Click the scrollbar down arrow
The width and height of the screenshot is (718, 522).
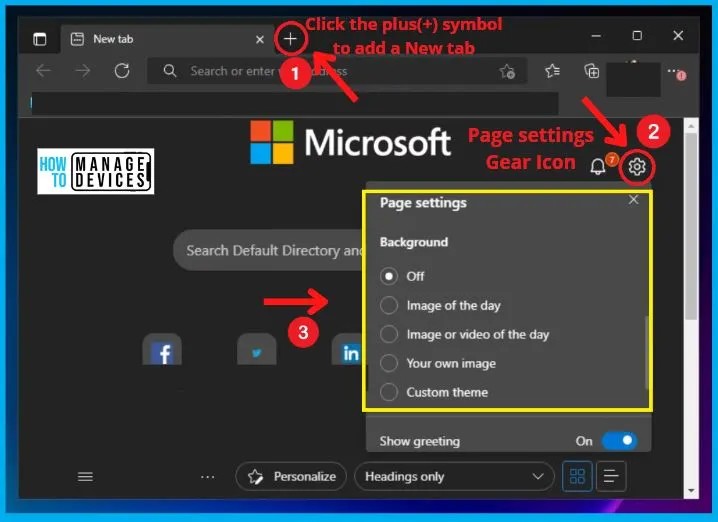[x=691, y=491]
